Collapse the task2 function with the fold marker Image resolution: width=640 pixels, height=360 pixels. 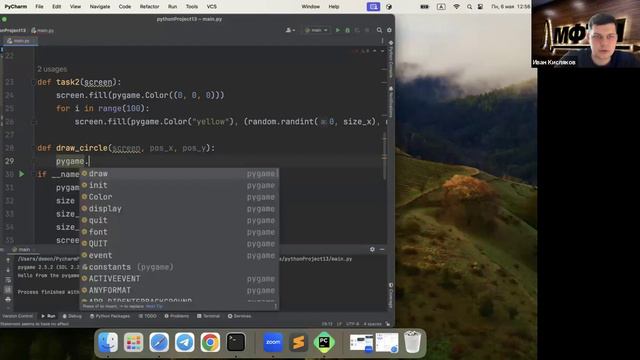[x=34, y=82]
